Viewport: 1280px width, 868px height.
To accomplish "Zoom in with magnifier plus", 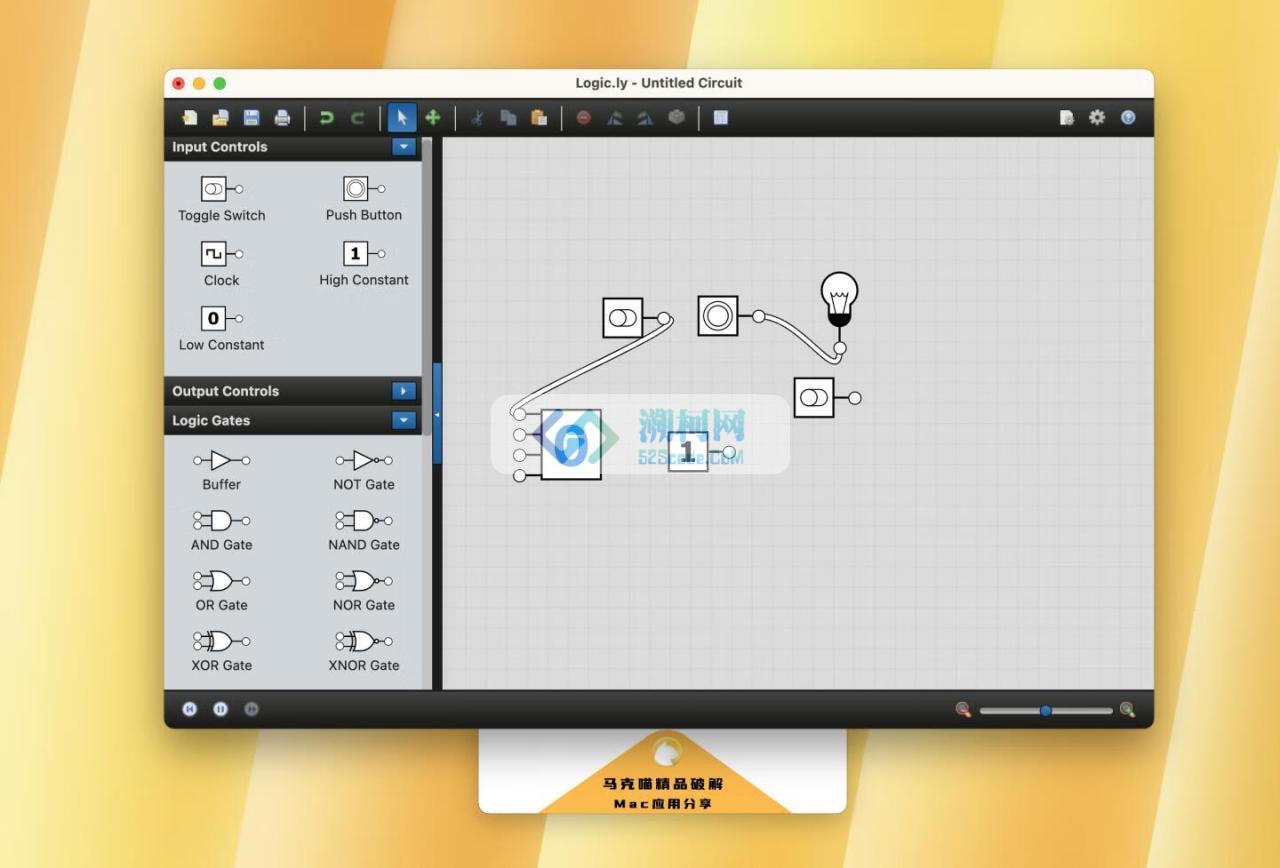I will (x=1127, y=710).
